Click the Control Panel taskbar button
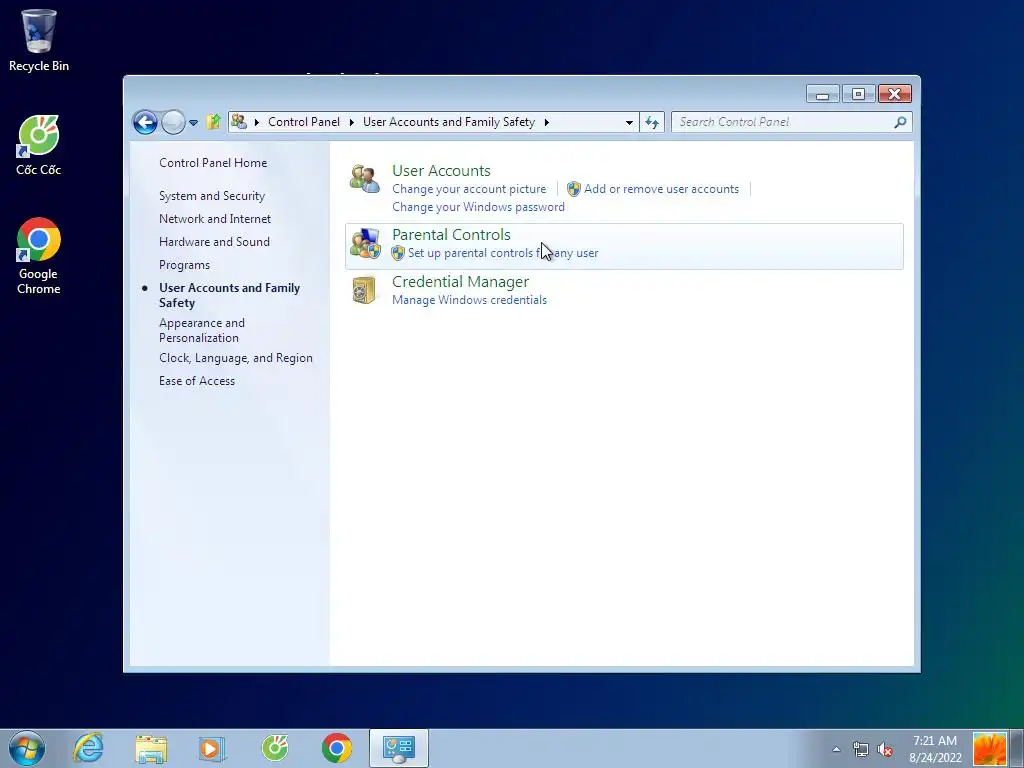The height and width of the screenshot is (768, 1024). tap(399, 748)
